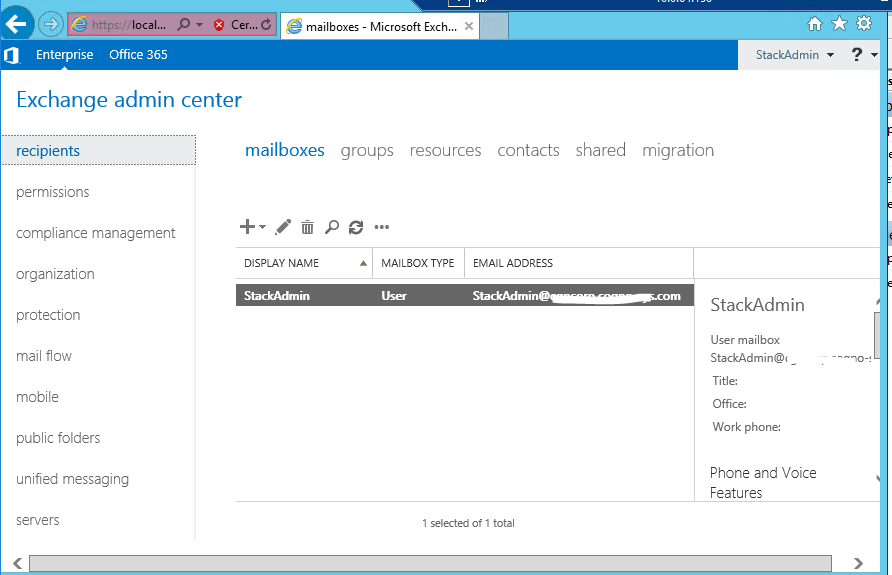Click the edit pencil icon
Screen dimensions: 892x575
pyautogui.click(x=283, y=227)
